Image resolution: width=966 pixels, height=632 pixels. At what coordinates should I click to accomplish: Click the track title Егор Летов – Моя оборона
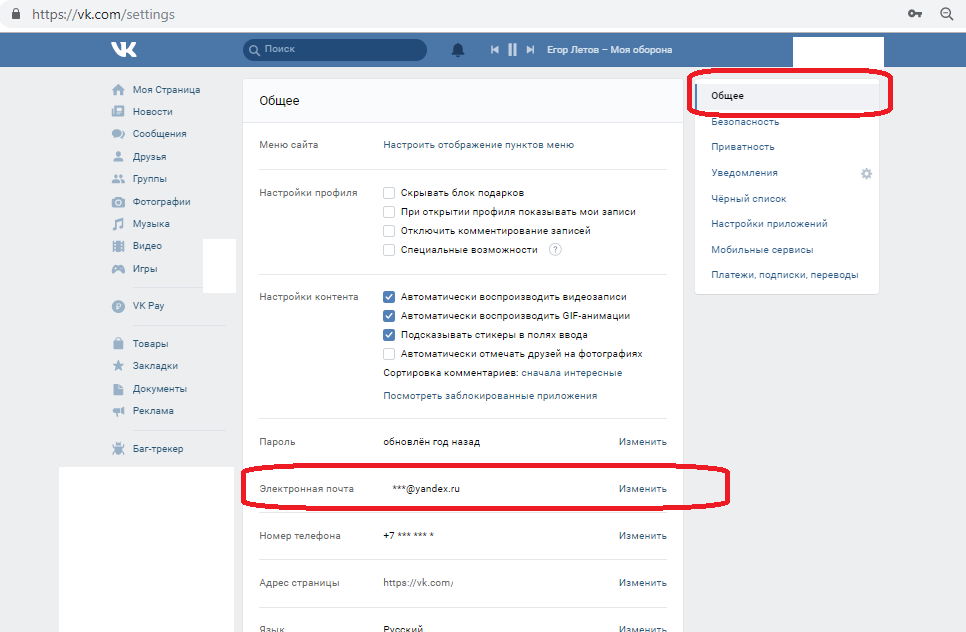point(609,50)
